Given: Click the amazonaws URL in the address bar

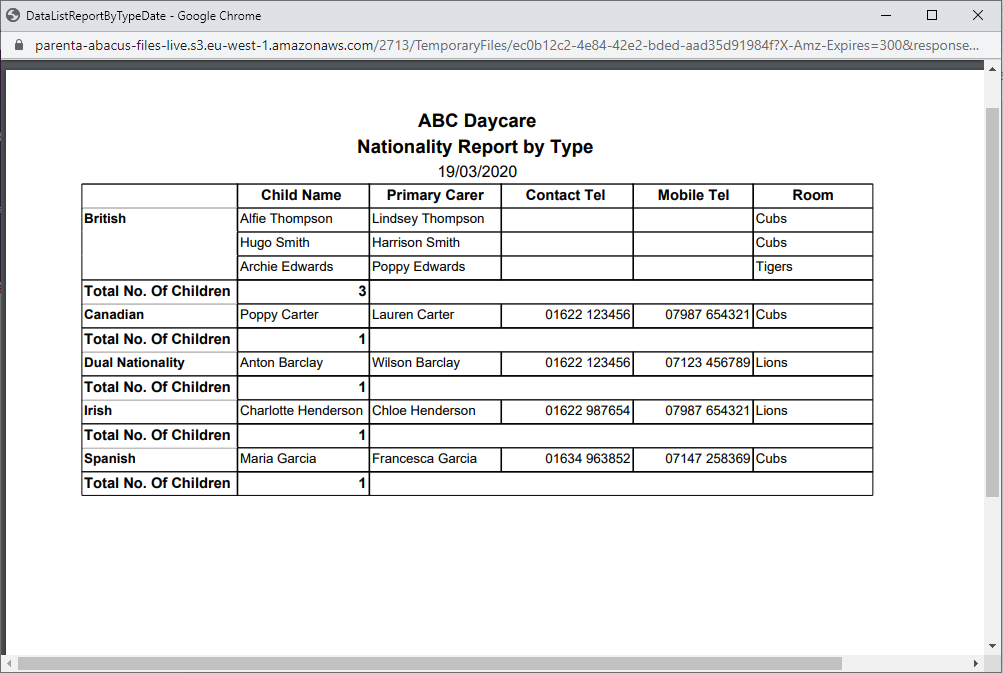Looking at the screenshot, I should point(507,45).
